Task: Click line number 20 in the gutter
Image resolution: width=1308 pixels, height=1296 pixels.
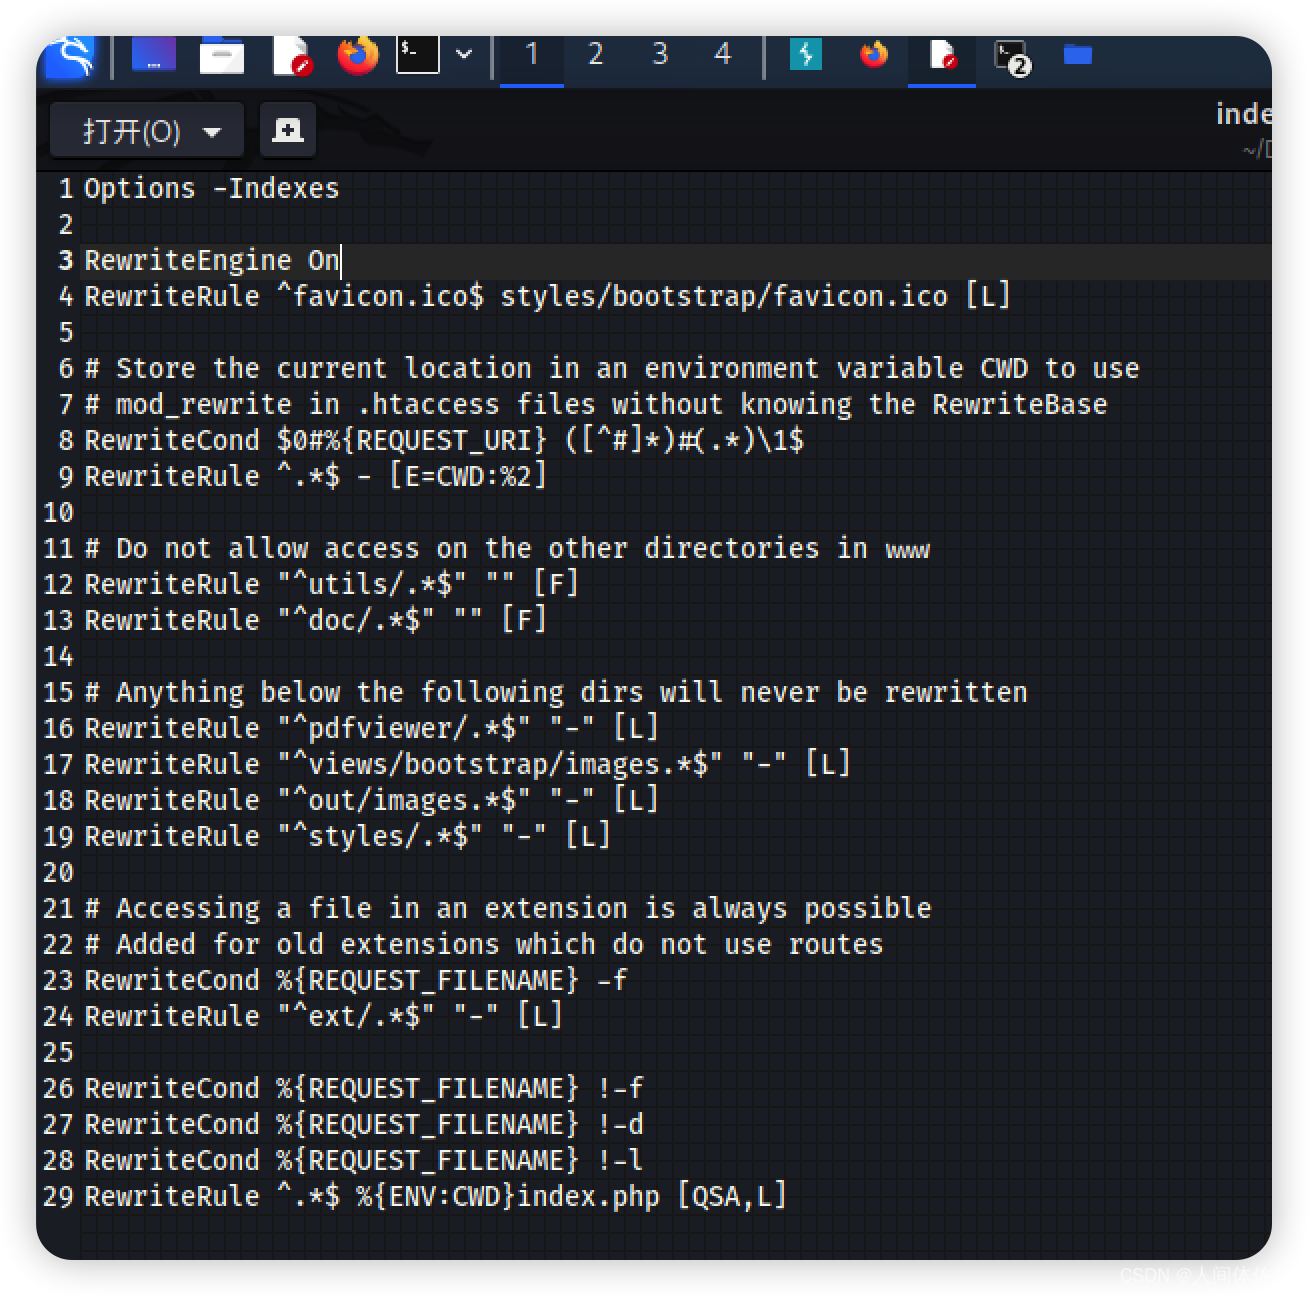Action: [x=58, y=872]
